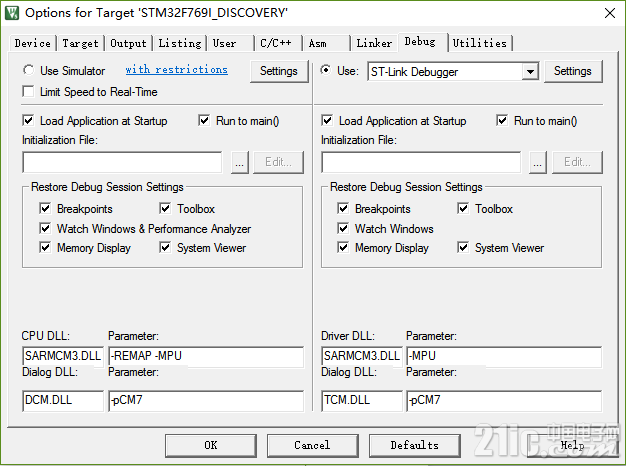Screen dimensions: 628x466
Task: Click the CPU DLL field SARMCM3.DLL
Action: [x=63, y=356]
